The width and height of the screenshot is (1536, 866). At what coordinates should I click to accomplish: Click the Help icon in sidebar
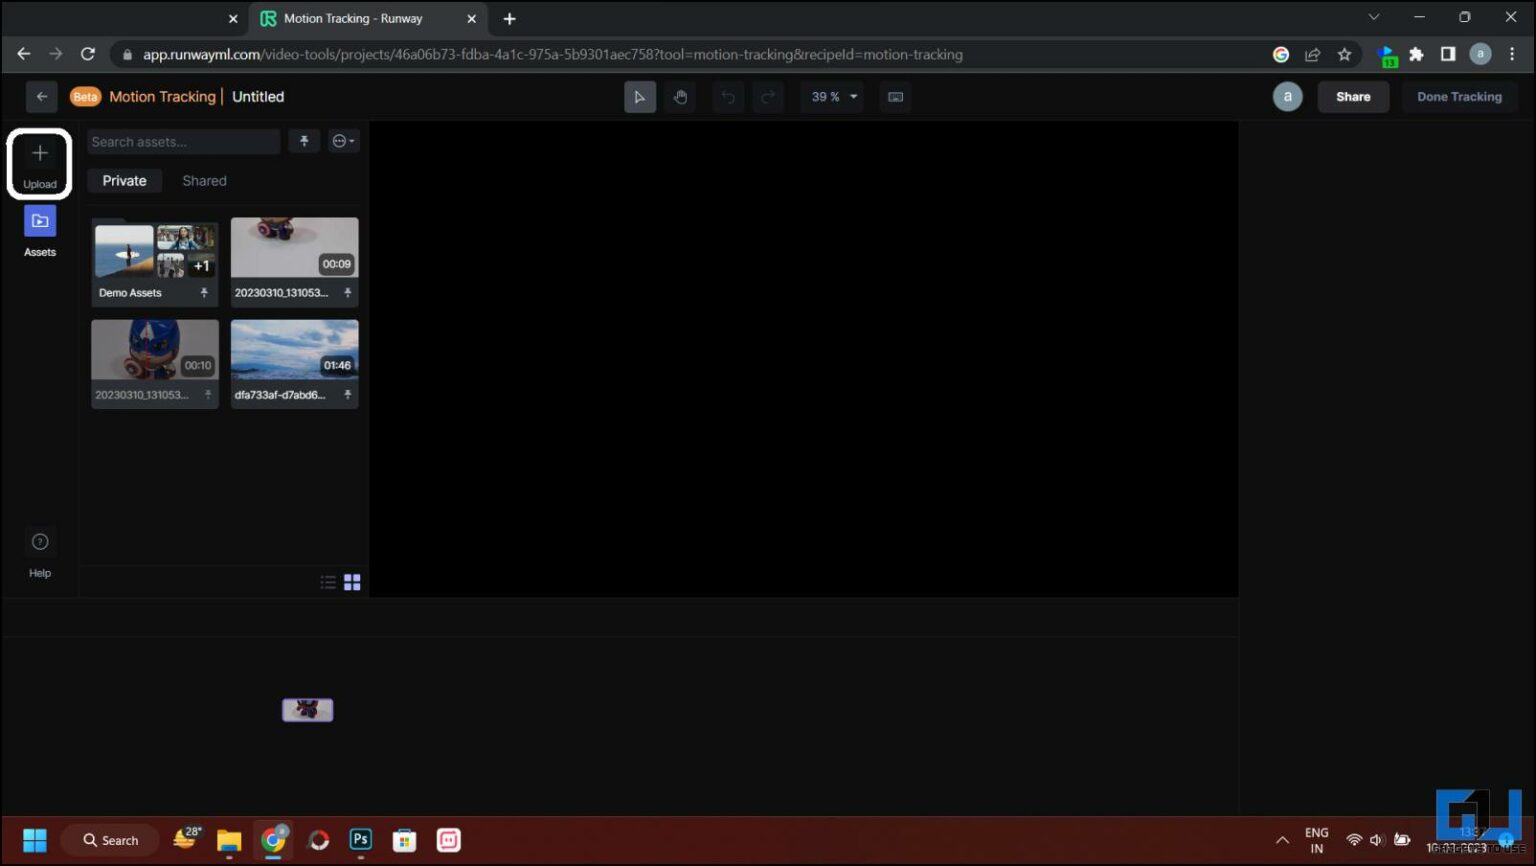pos(40,541)
